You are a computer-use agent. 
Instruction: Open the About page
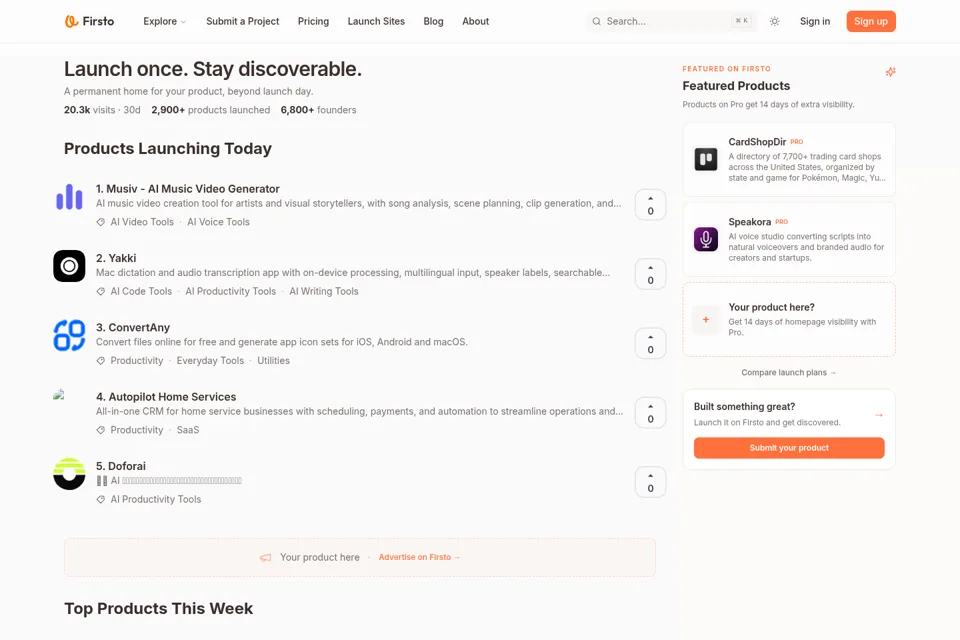click(x=475, y=21)
